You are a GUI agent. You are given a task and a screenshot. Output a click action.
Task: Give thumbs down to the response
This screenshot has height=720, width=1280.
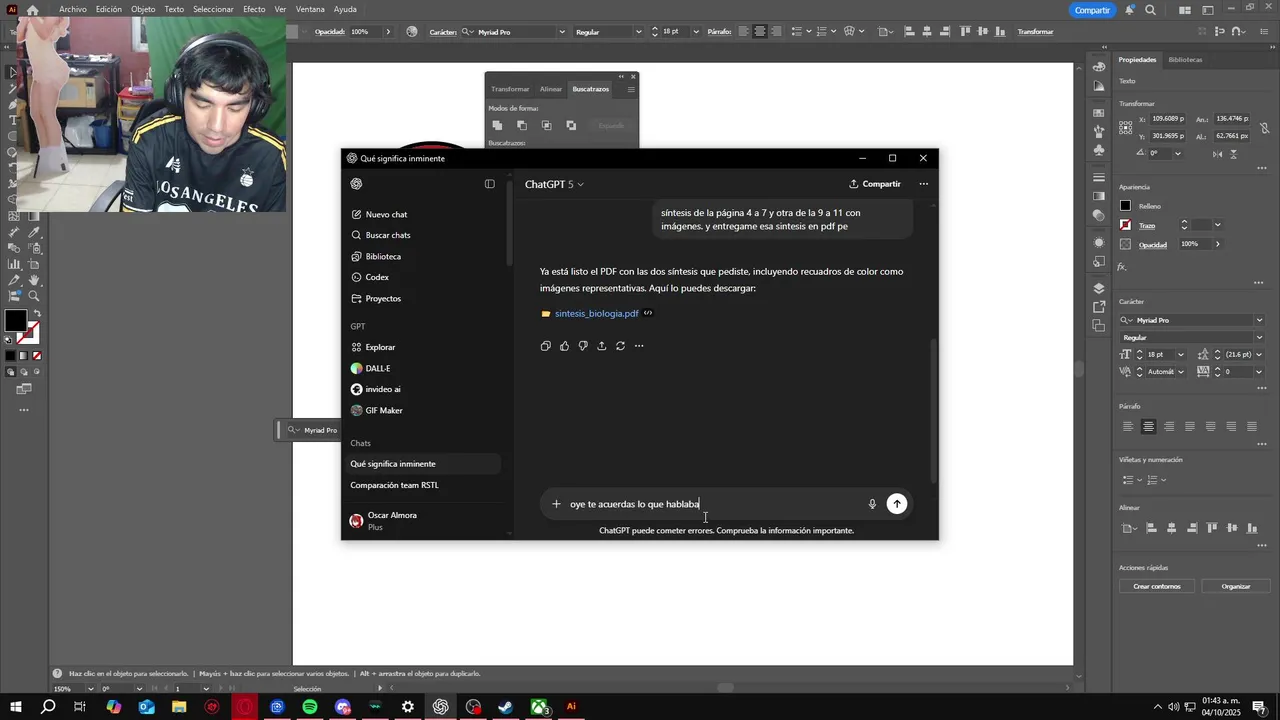tap(583, 346)
